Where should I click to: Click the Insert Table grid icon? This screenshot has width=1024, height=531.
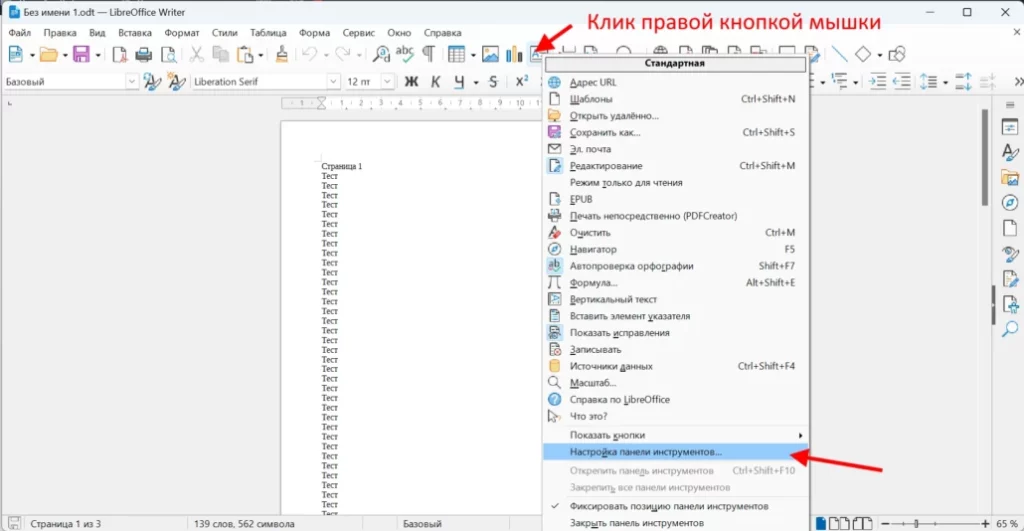point(456,54)
